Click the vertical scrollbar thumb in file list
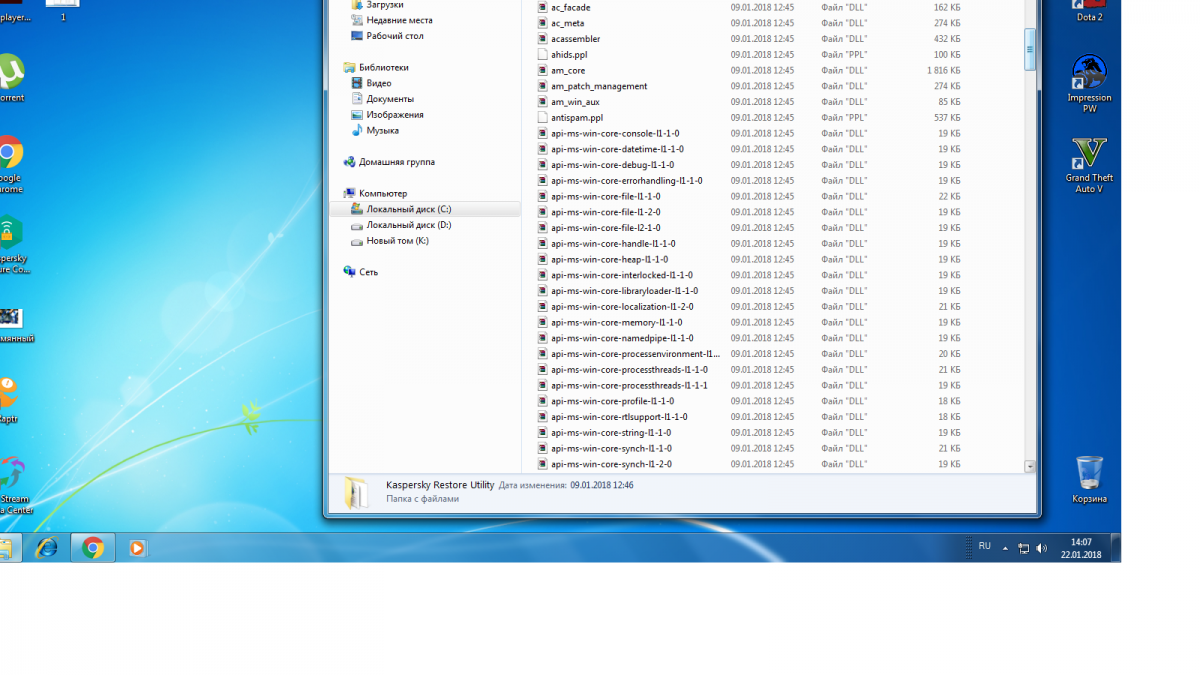 tap(1030, 50)
